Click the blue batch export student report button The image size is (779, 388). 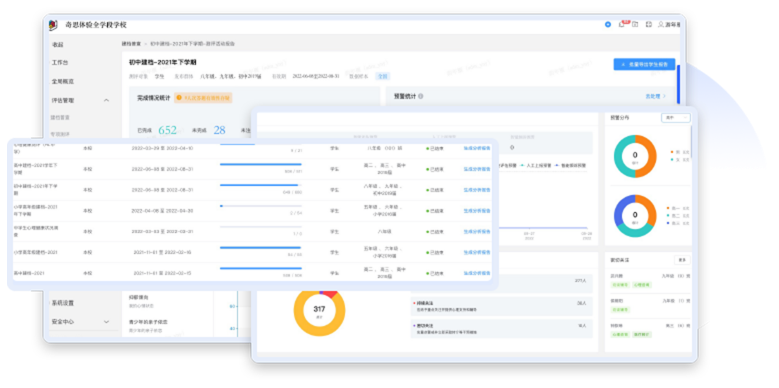644,64
